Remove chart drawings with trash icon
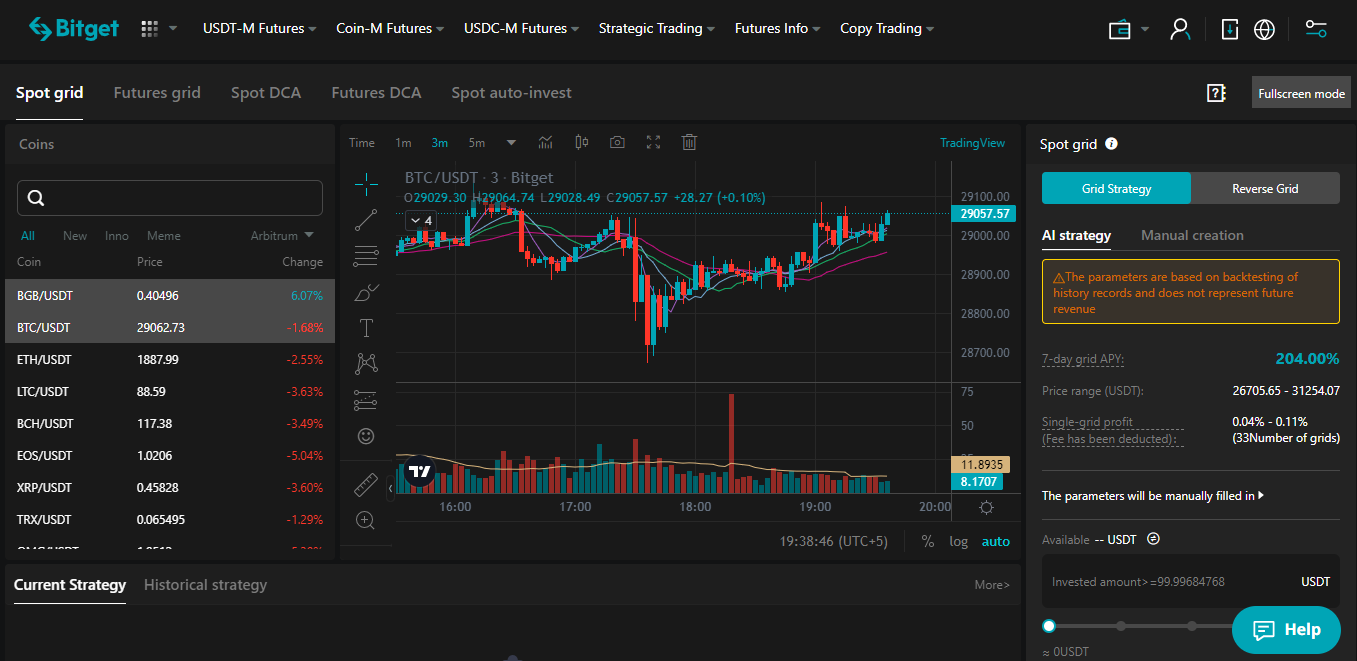 pyautogui.click(x=689, y=142)
